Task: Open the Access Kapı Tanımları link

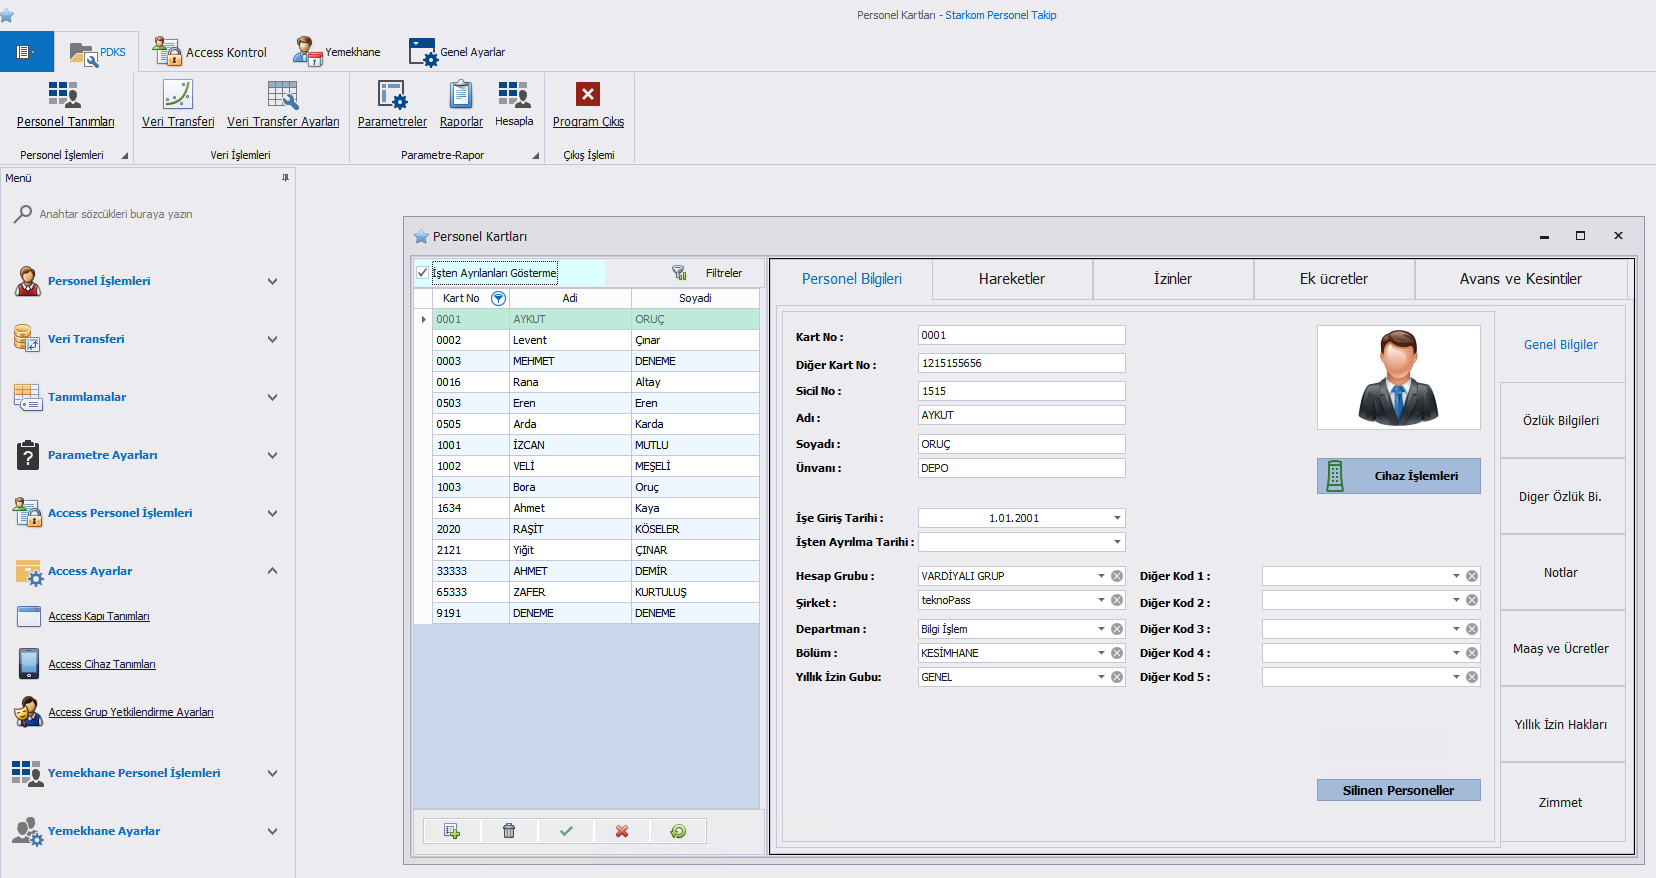Action: tap(99, 616)
